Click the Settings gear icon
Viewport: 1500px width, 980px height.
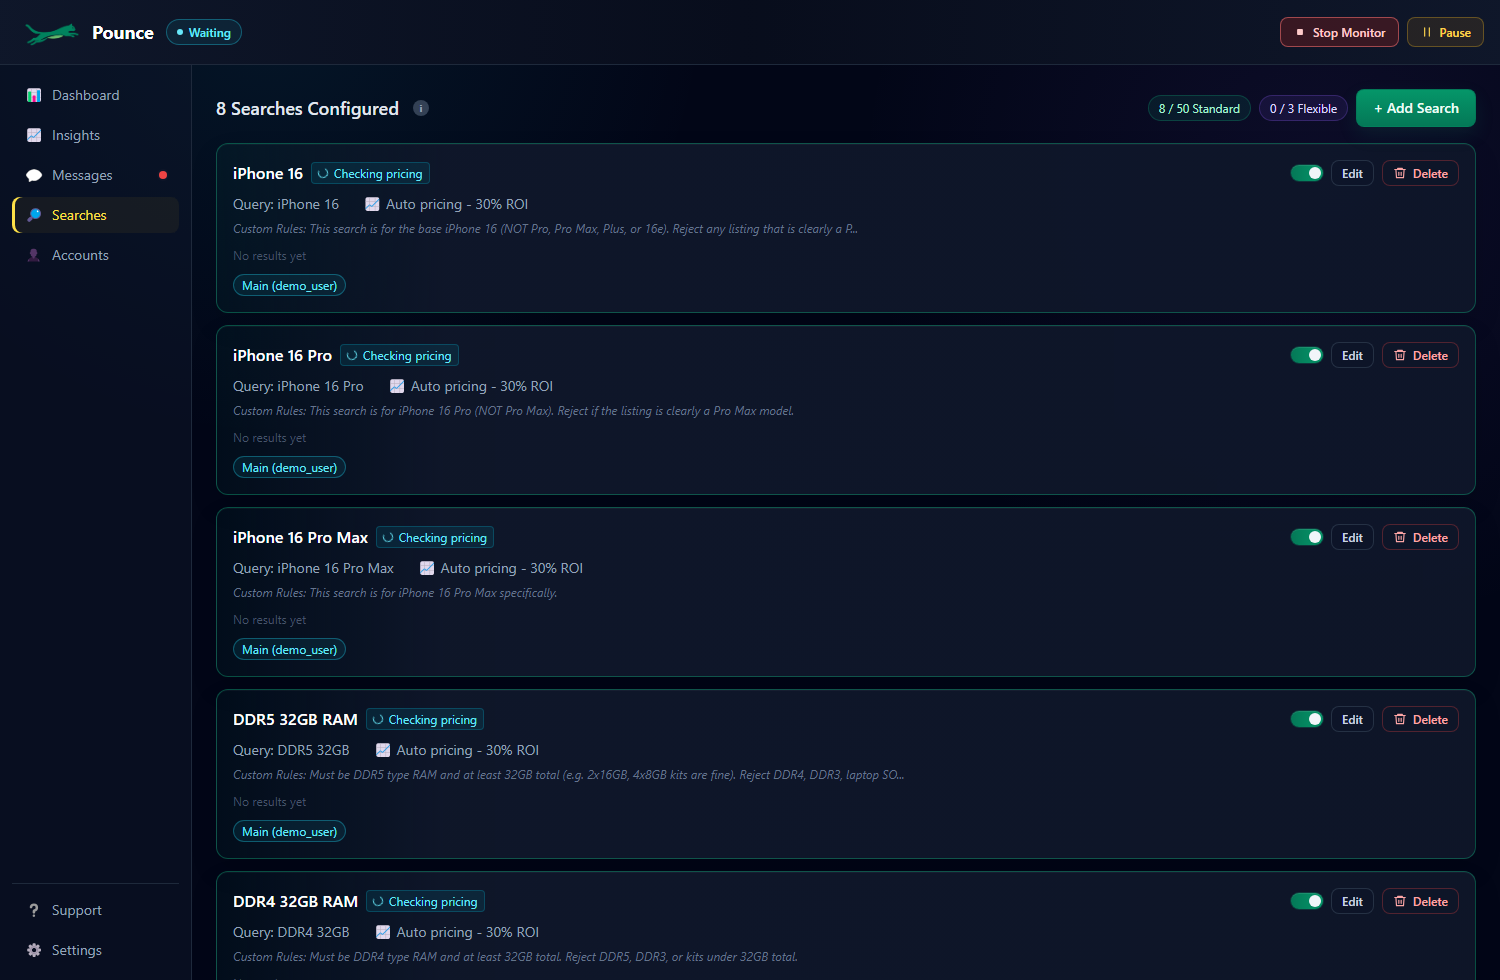pyautogui.click(x=34, y=950)
